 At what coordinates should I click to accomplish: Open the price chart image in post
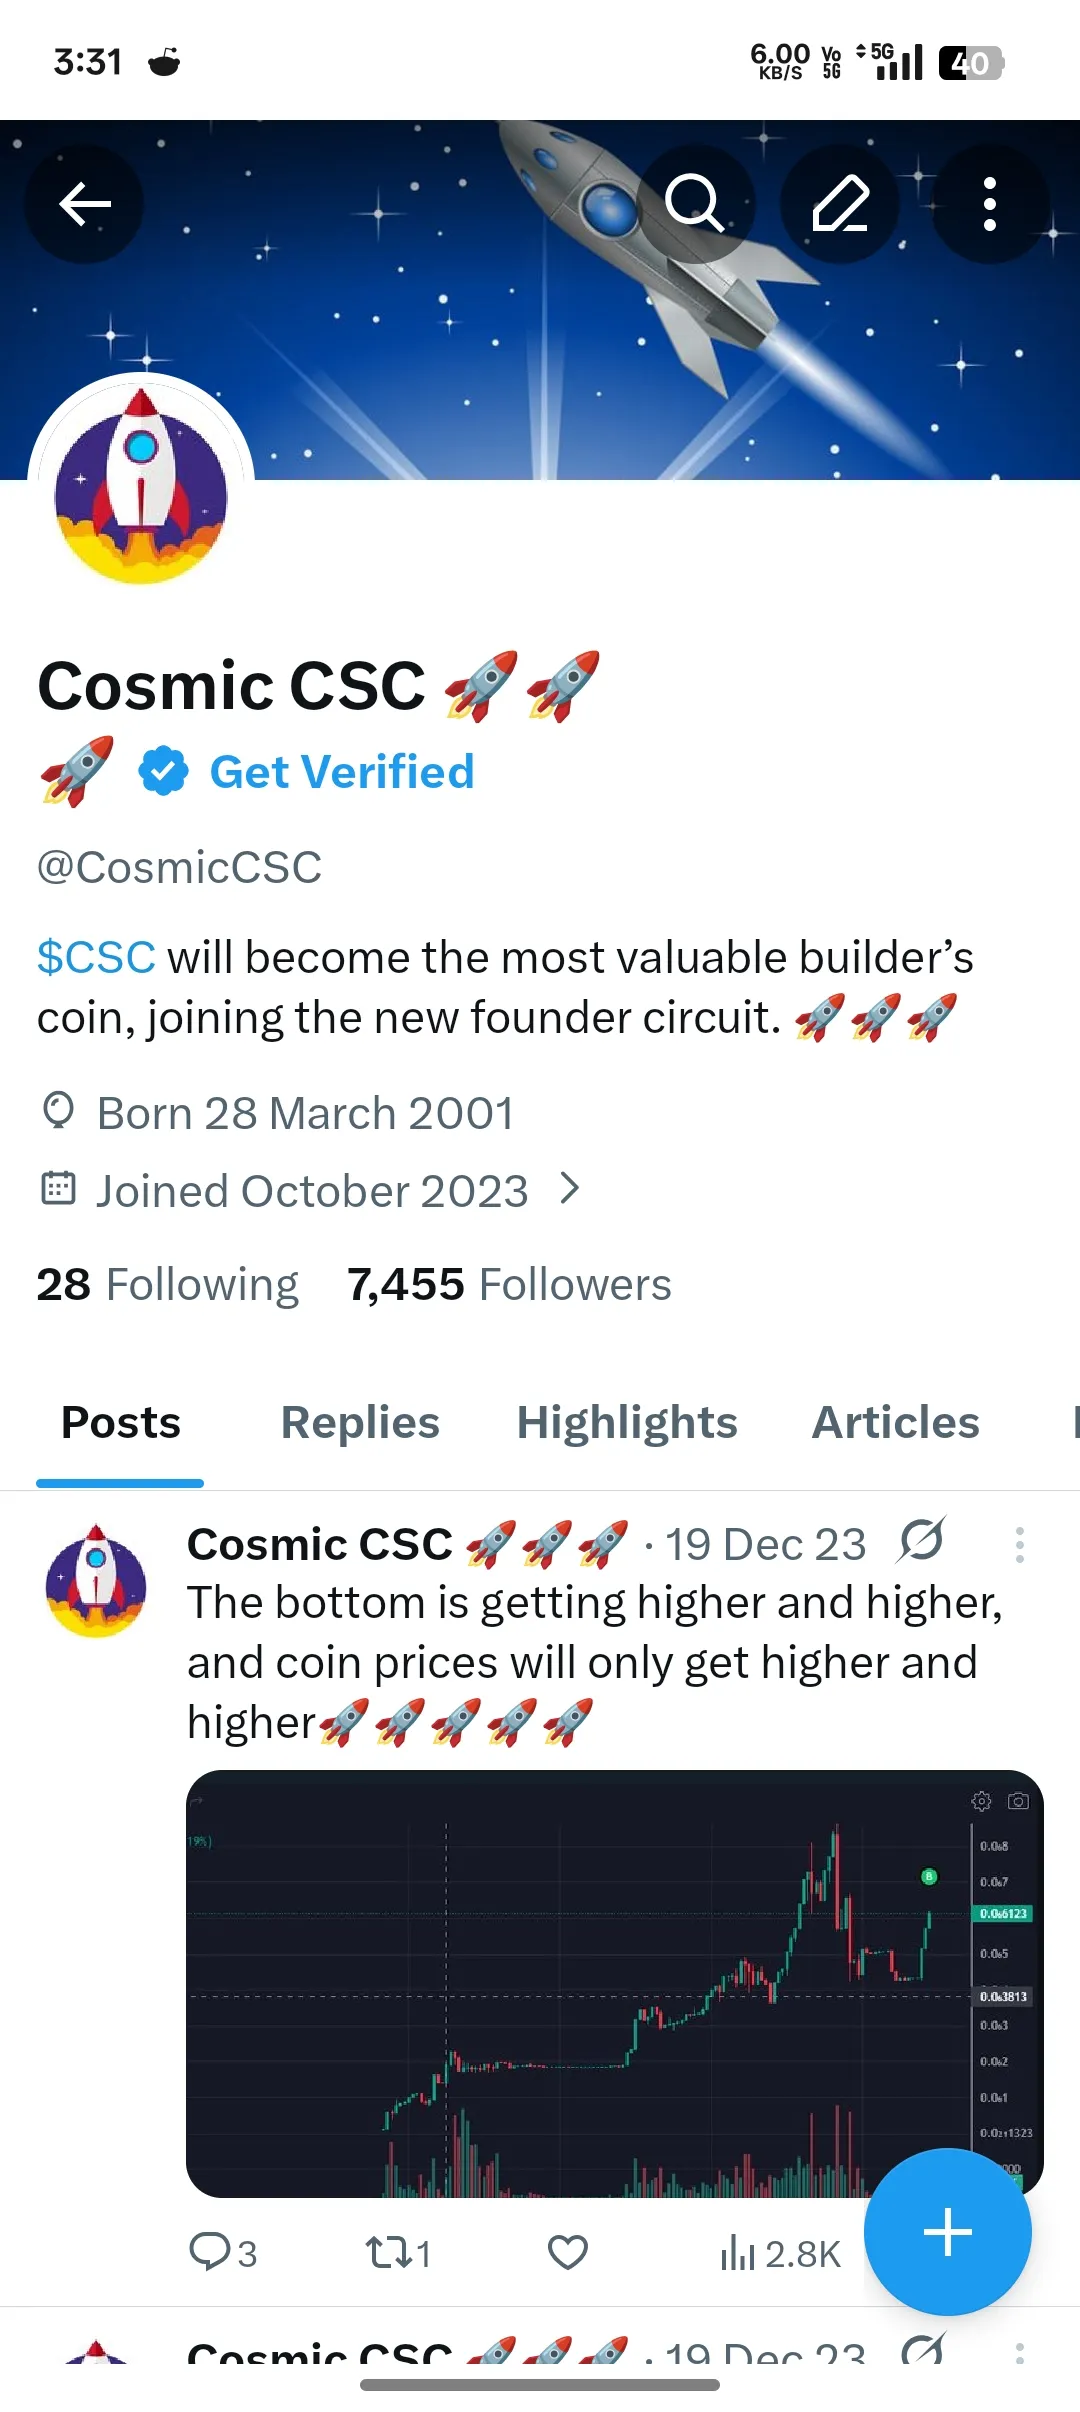click(x=615, y=1983)
